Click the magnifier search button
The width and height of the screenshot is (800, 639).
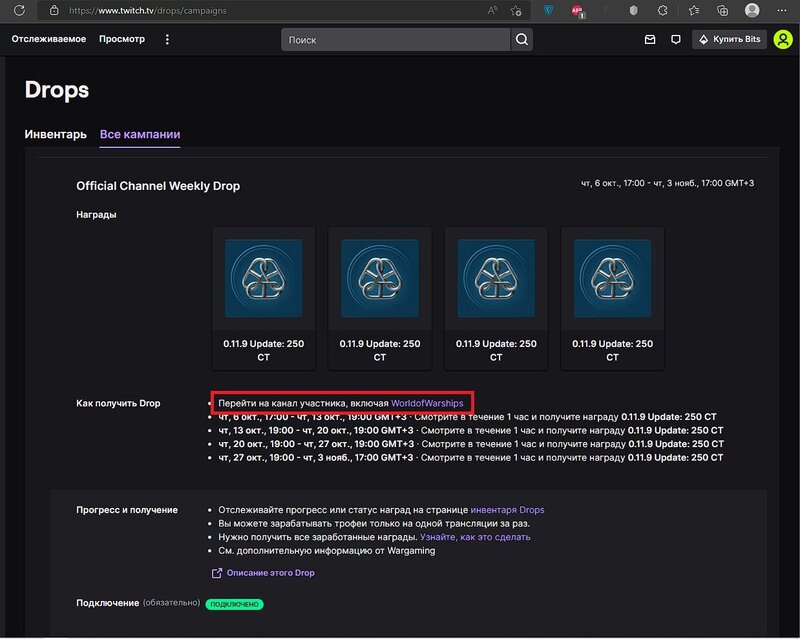coord(521,39)
